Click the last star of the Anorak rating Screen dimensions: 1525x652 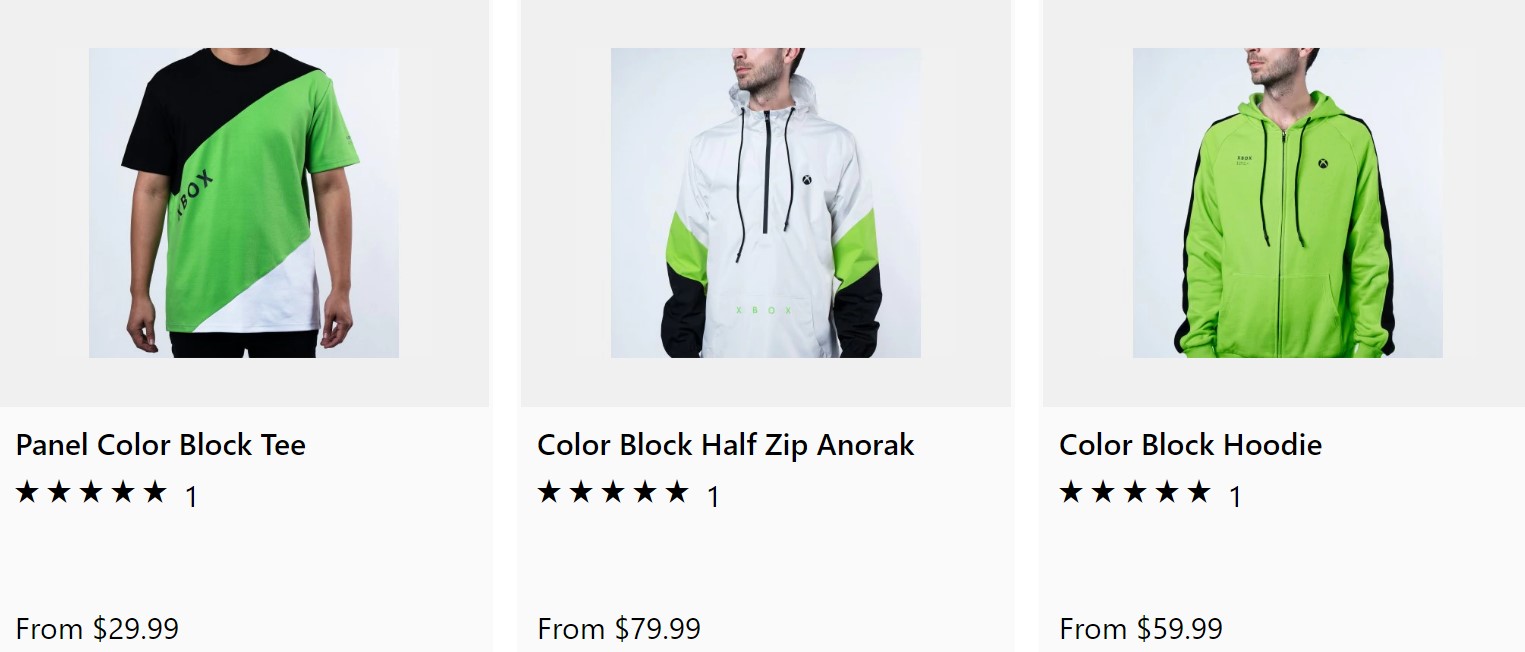[x=677, y=492]
